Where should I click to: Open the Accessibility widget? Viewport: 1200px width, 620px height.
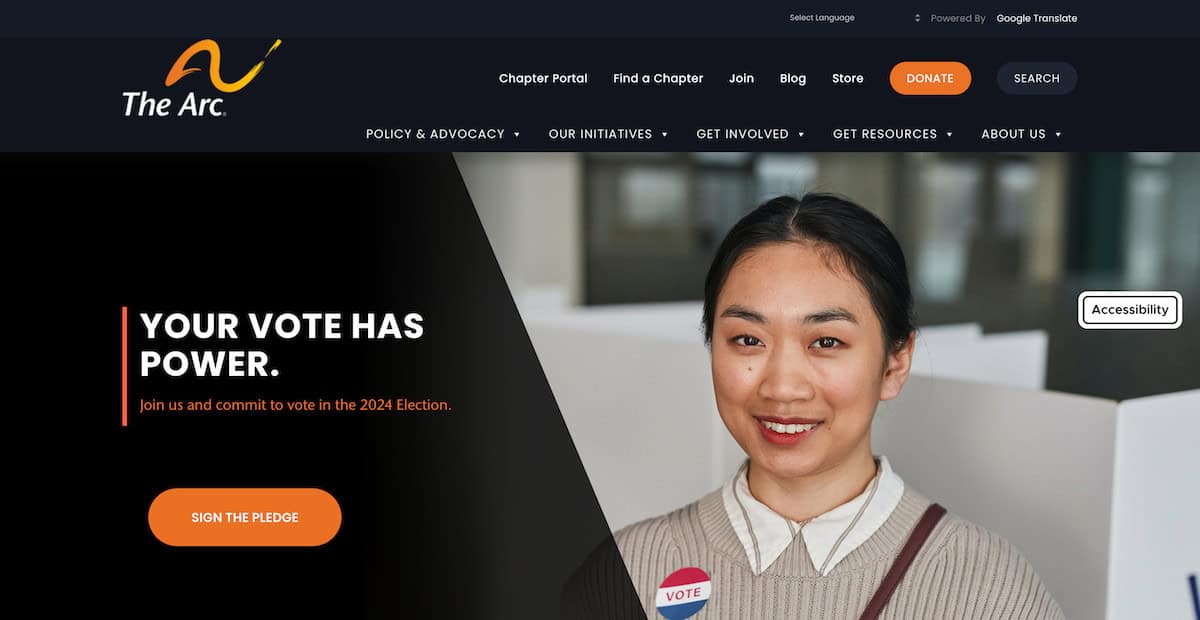click(1130, 310)
